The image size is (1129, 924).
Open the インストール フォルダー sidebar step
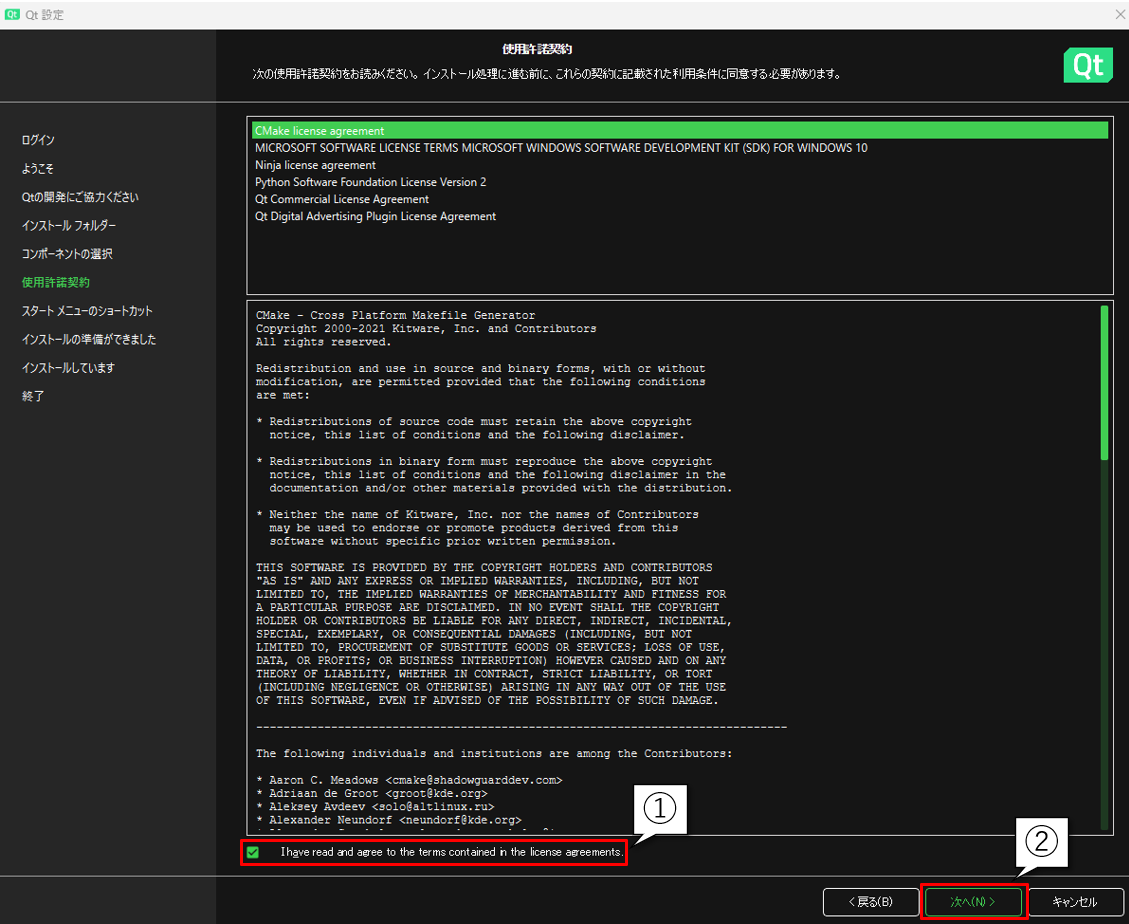click(69, 226)
